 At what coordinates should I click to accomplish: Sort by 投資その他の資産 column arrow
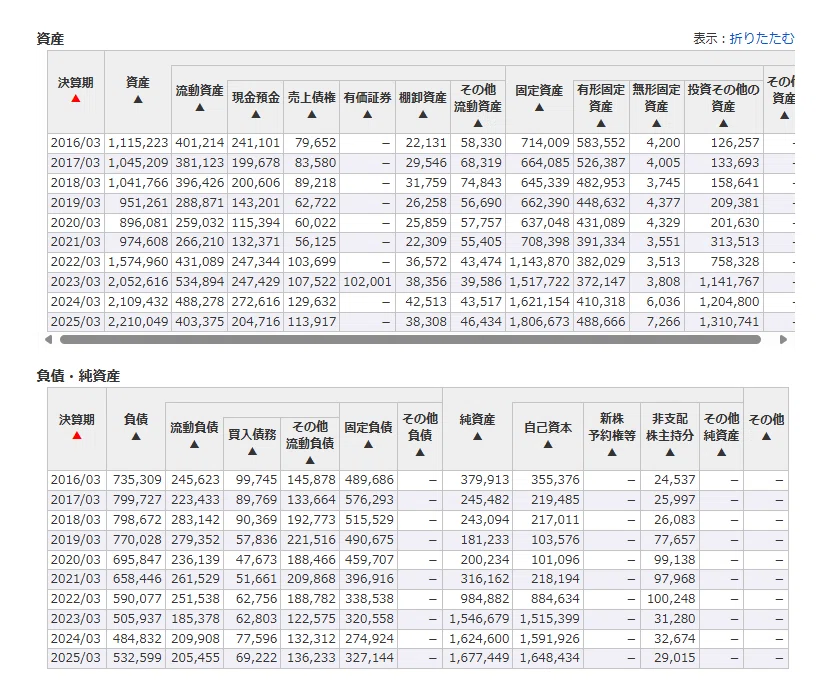point(724,123)
